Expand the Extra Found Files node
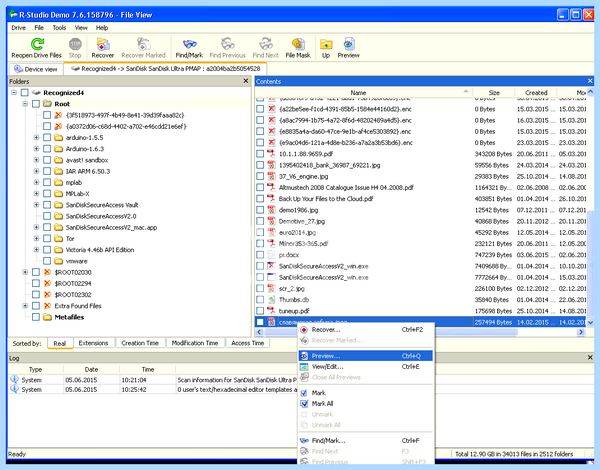The image size is (600, 470). pos(25,306)
